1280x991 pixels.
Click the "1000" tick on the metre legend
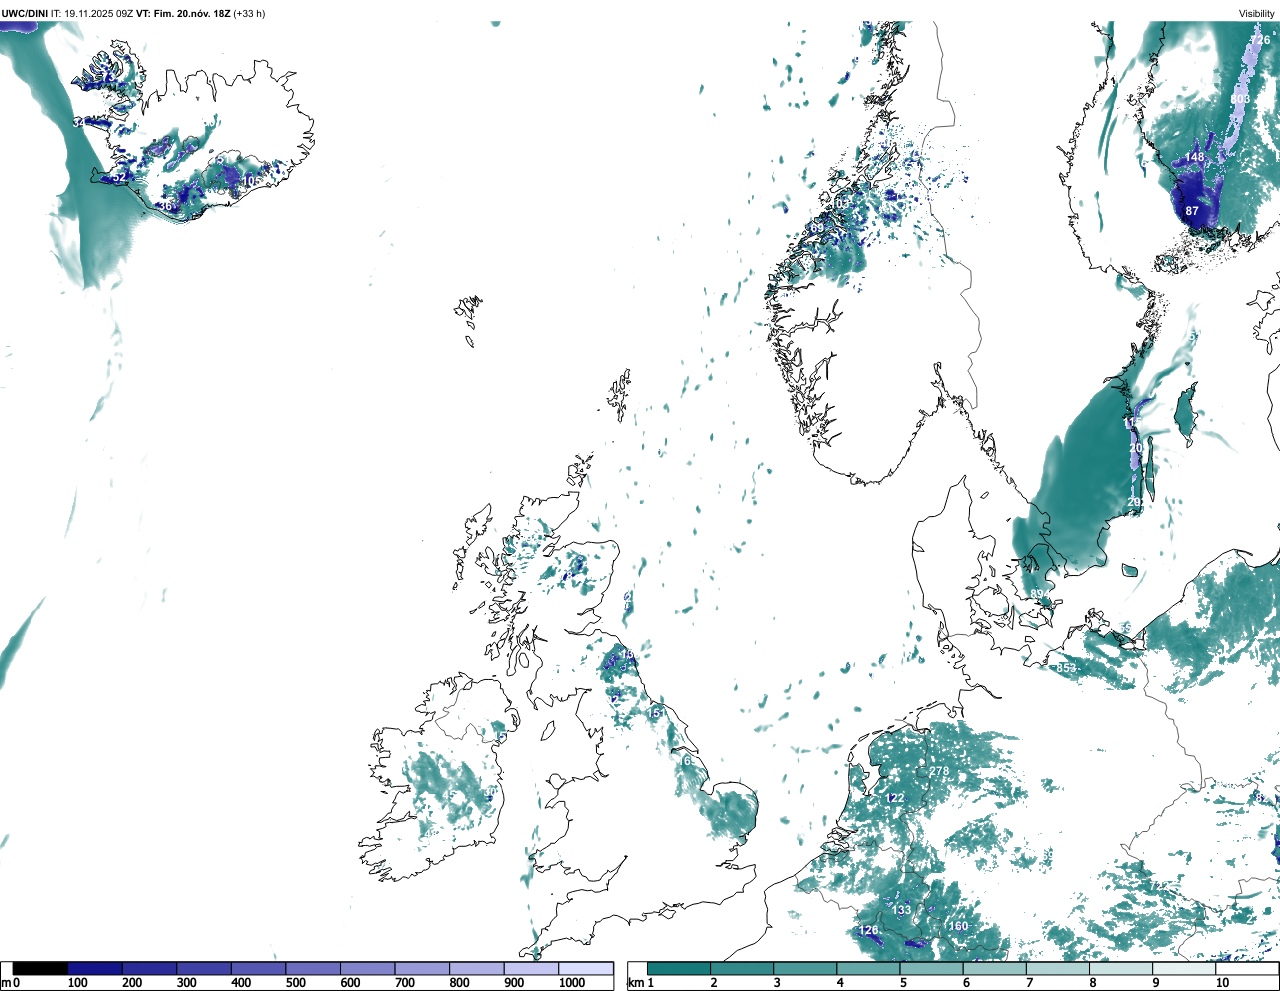(x=572, y=983)
